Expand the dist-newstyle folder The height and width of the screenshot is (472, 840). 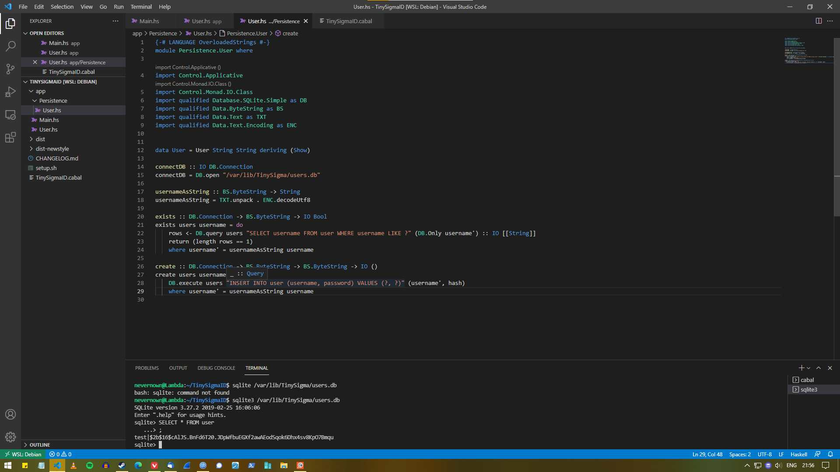click(x=52, y=148)
